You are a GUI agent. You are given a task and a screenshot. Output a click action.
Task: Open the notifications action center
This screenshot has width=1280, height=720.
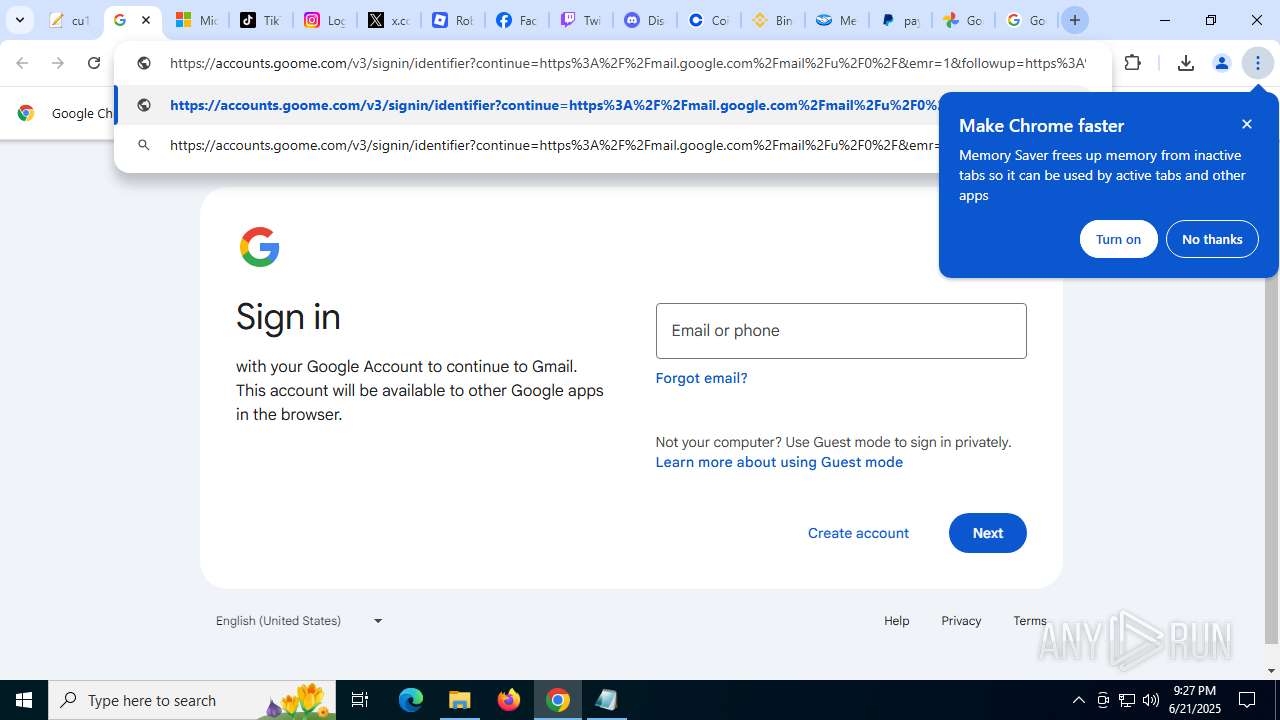click(x=1247, y=700)
